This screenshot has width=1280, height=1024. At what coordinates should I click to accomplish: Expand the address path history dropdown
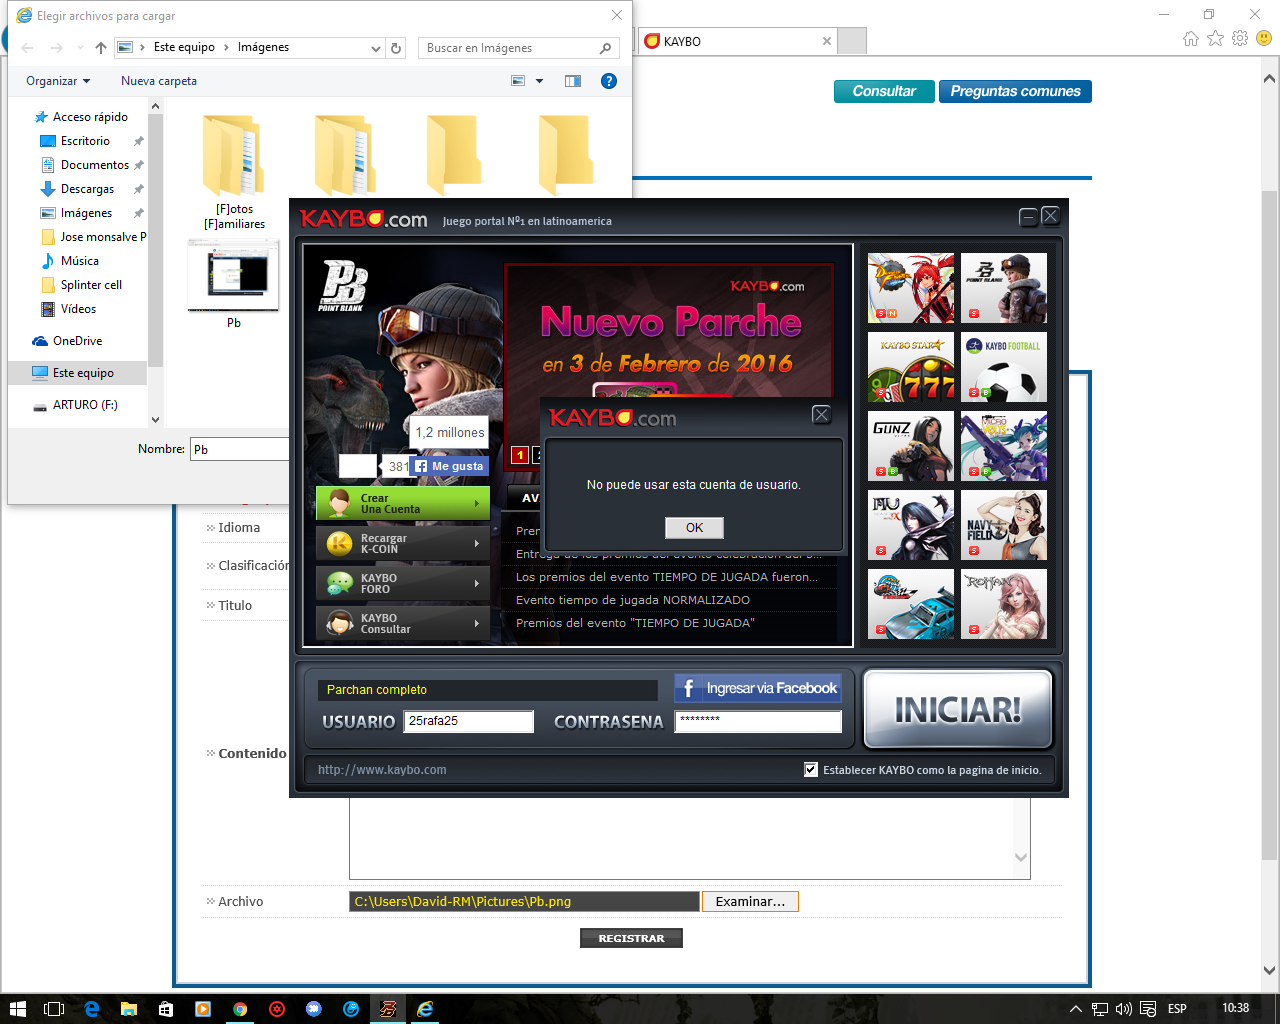coord(376,48)
